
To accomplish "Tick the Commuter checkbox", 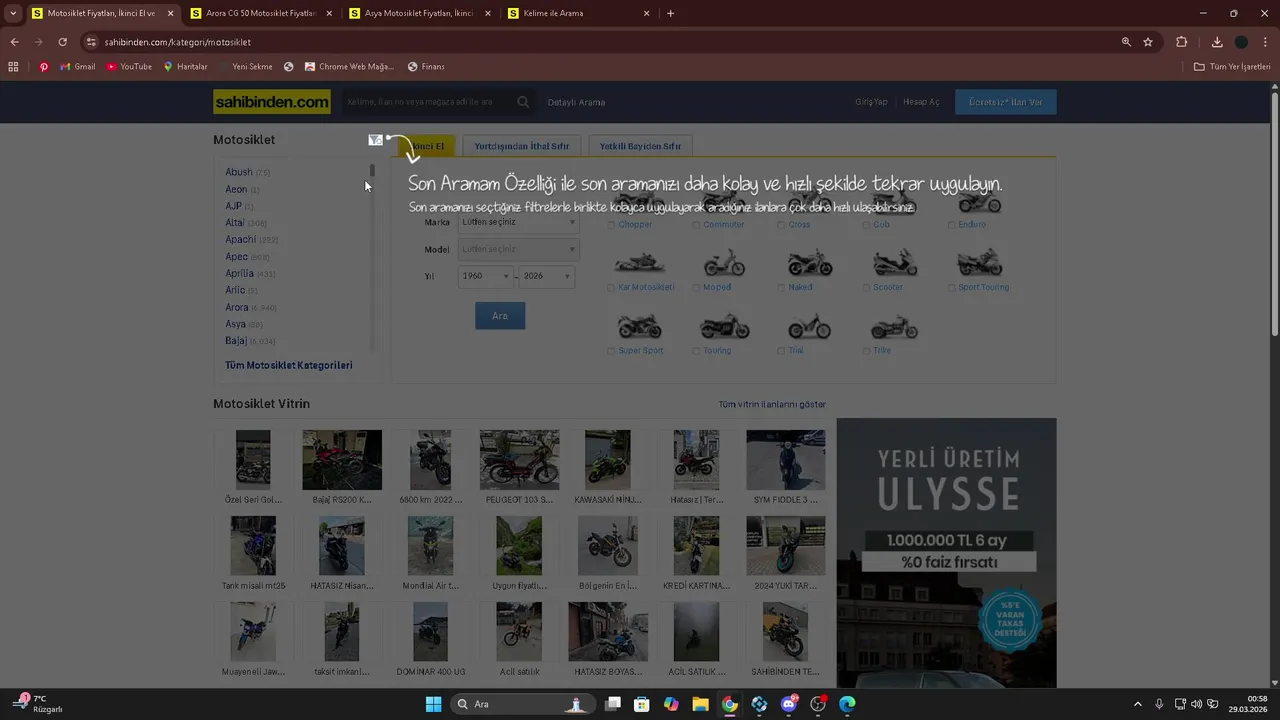I will pos(697,225).
